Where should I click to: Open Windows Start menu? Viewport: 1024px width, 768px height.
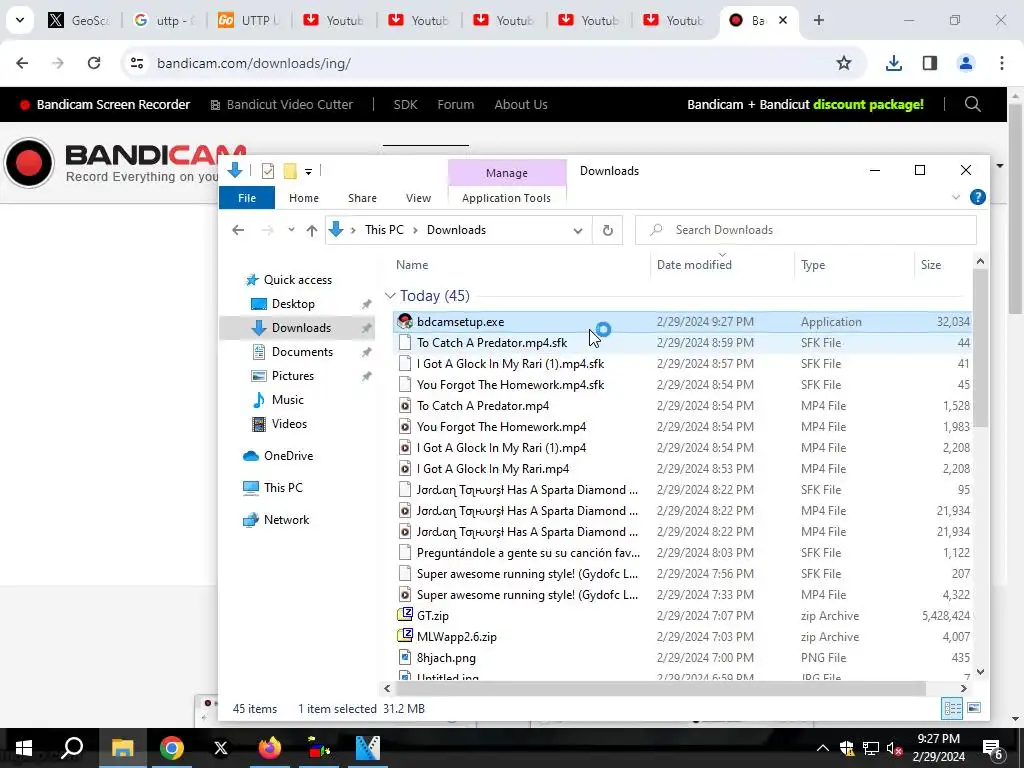pyautogui.click(x=24, y=748)
